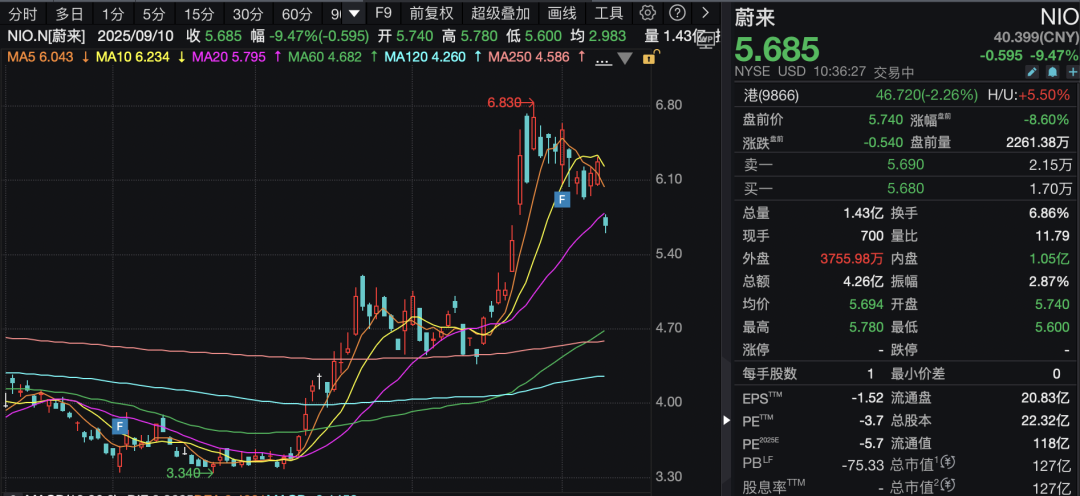The width and height of the screenshot is (1080, 496).
Task: Click the 买一 bid price 5.680
Action: pyautogui.click(x=906, y=188)
